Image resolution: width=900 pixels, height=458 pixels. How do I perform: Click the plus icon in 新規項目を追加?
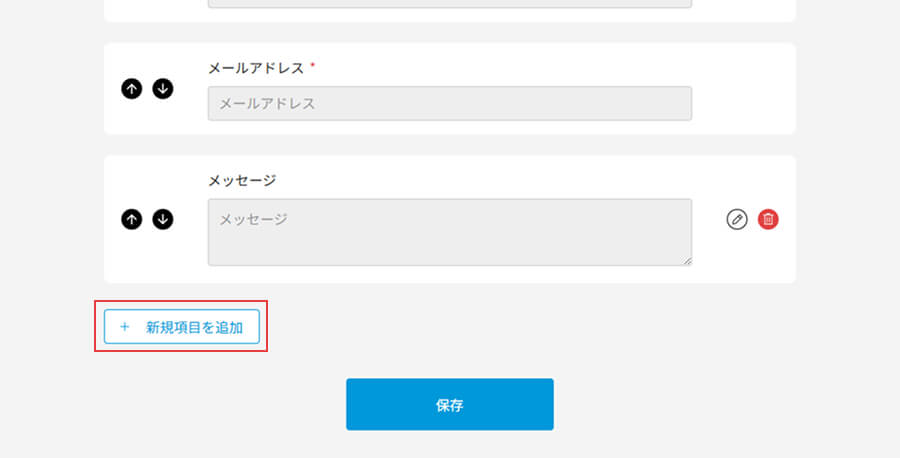click(125, 327)
